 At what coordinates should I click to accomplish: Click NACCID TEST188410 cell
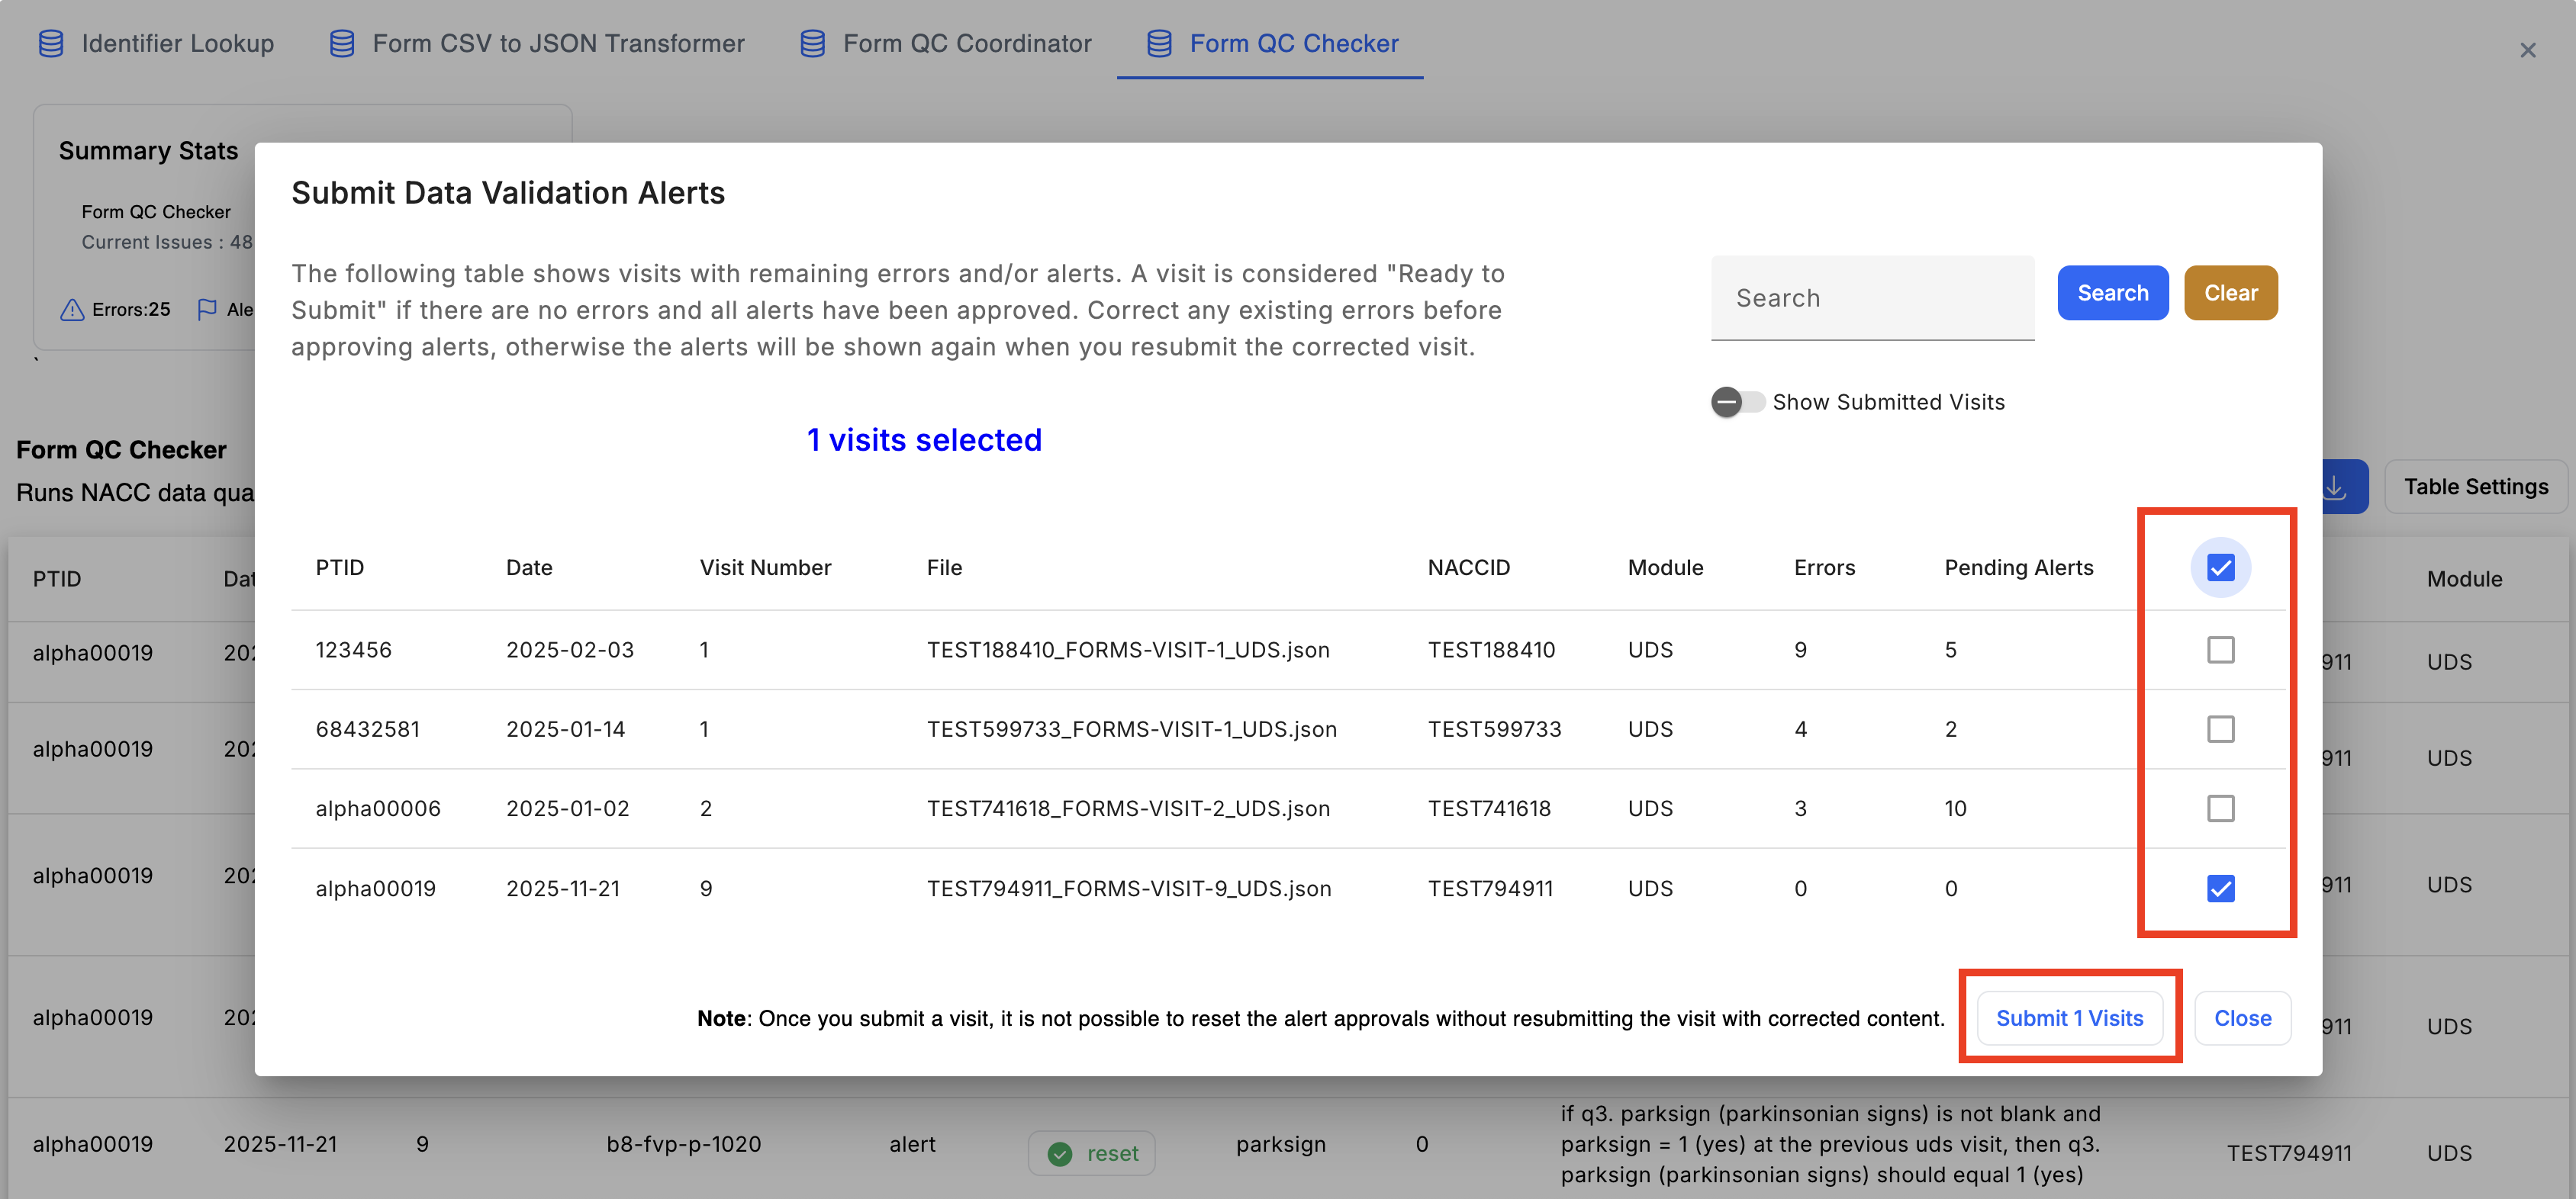(x=1491, y=650)
